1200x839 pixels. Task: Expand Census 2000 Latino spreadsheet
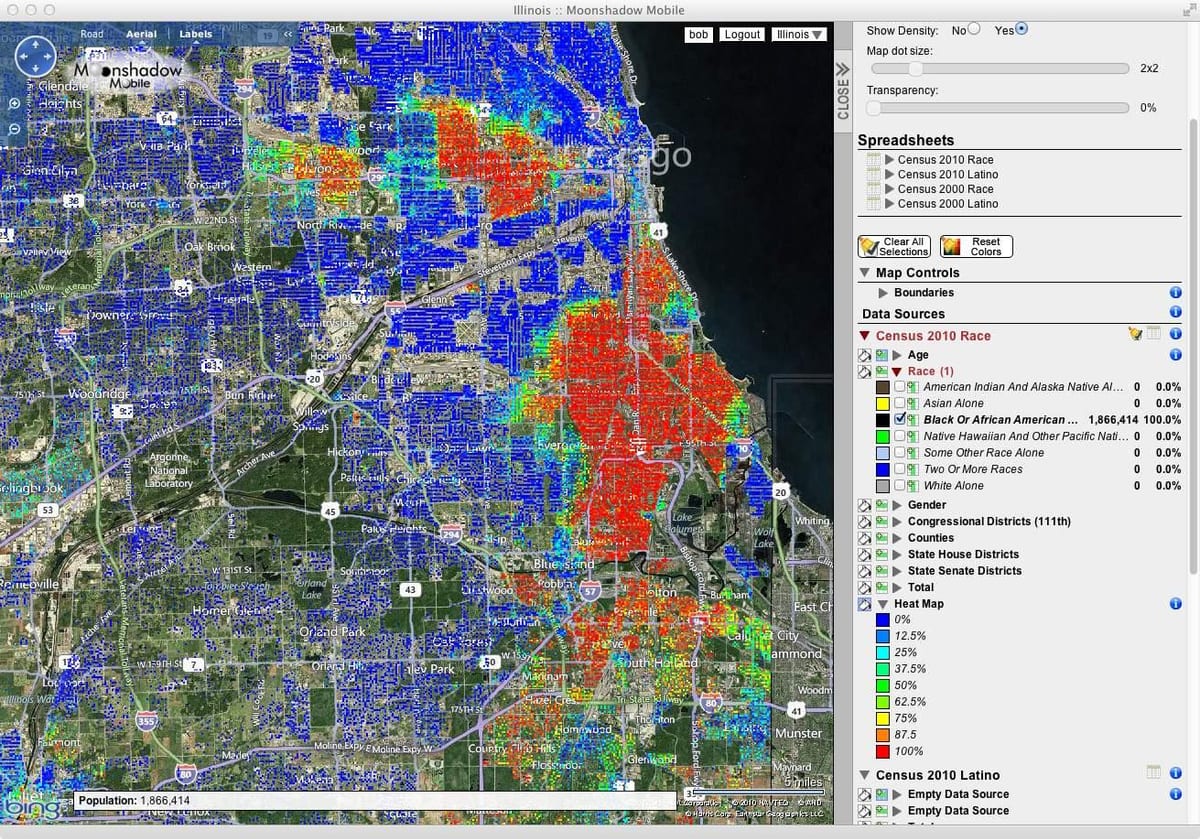point(890,203)
